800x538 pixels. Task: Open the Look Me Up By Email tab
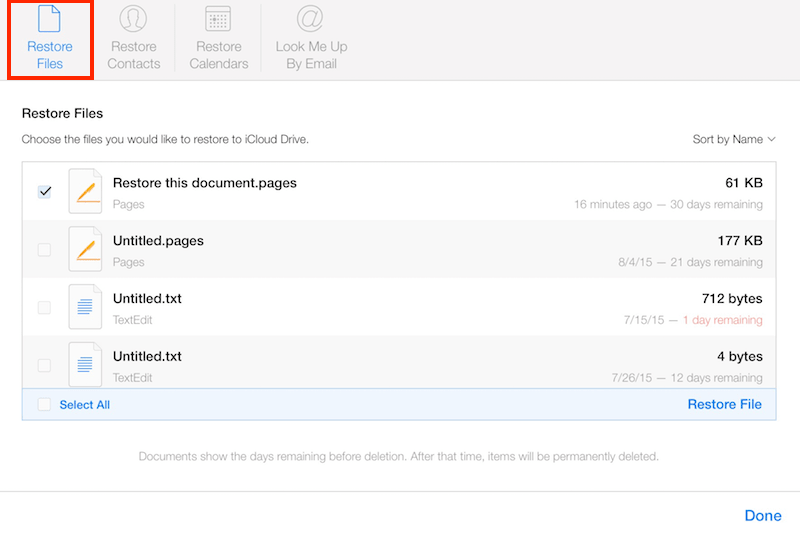(x=311, y=39)
